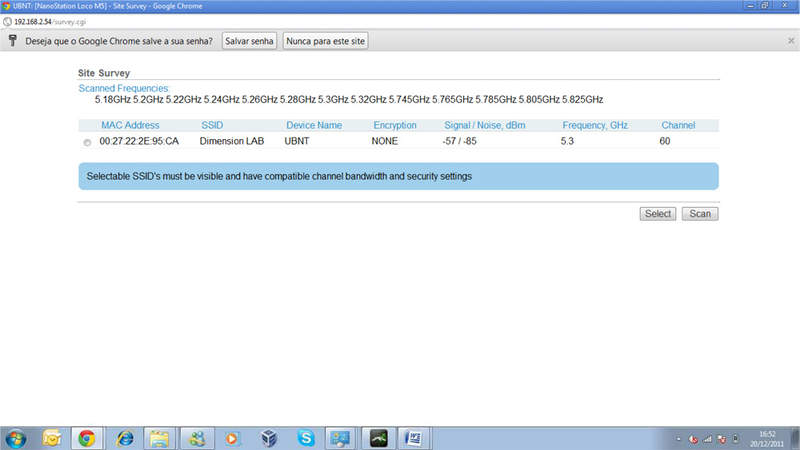
Task: Click the channel 60 value
Action: click(x=665, y=141)
